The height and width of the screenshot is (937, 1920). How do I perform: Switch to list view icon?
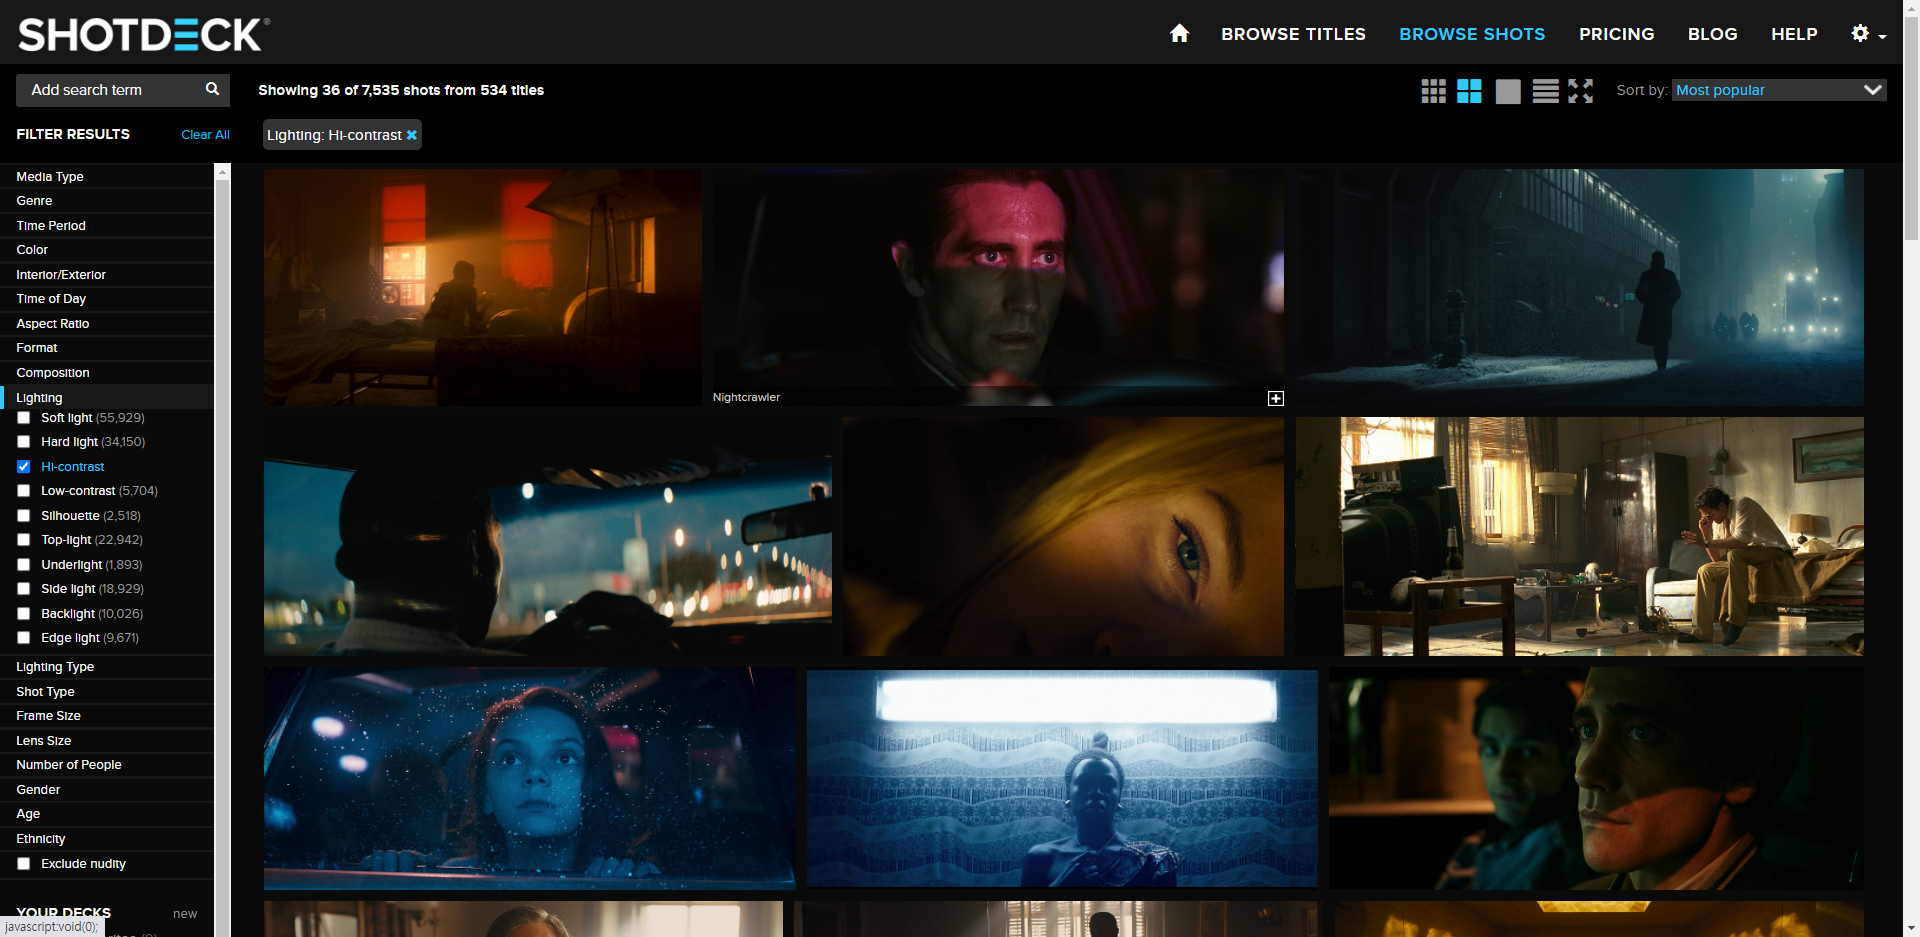1545,91
